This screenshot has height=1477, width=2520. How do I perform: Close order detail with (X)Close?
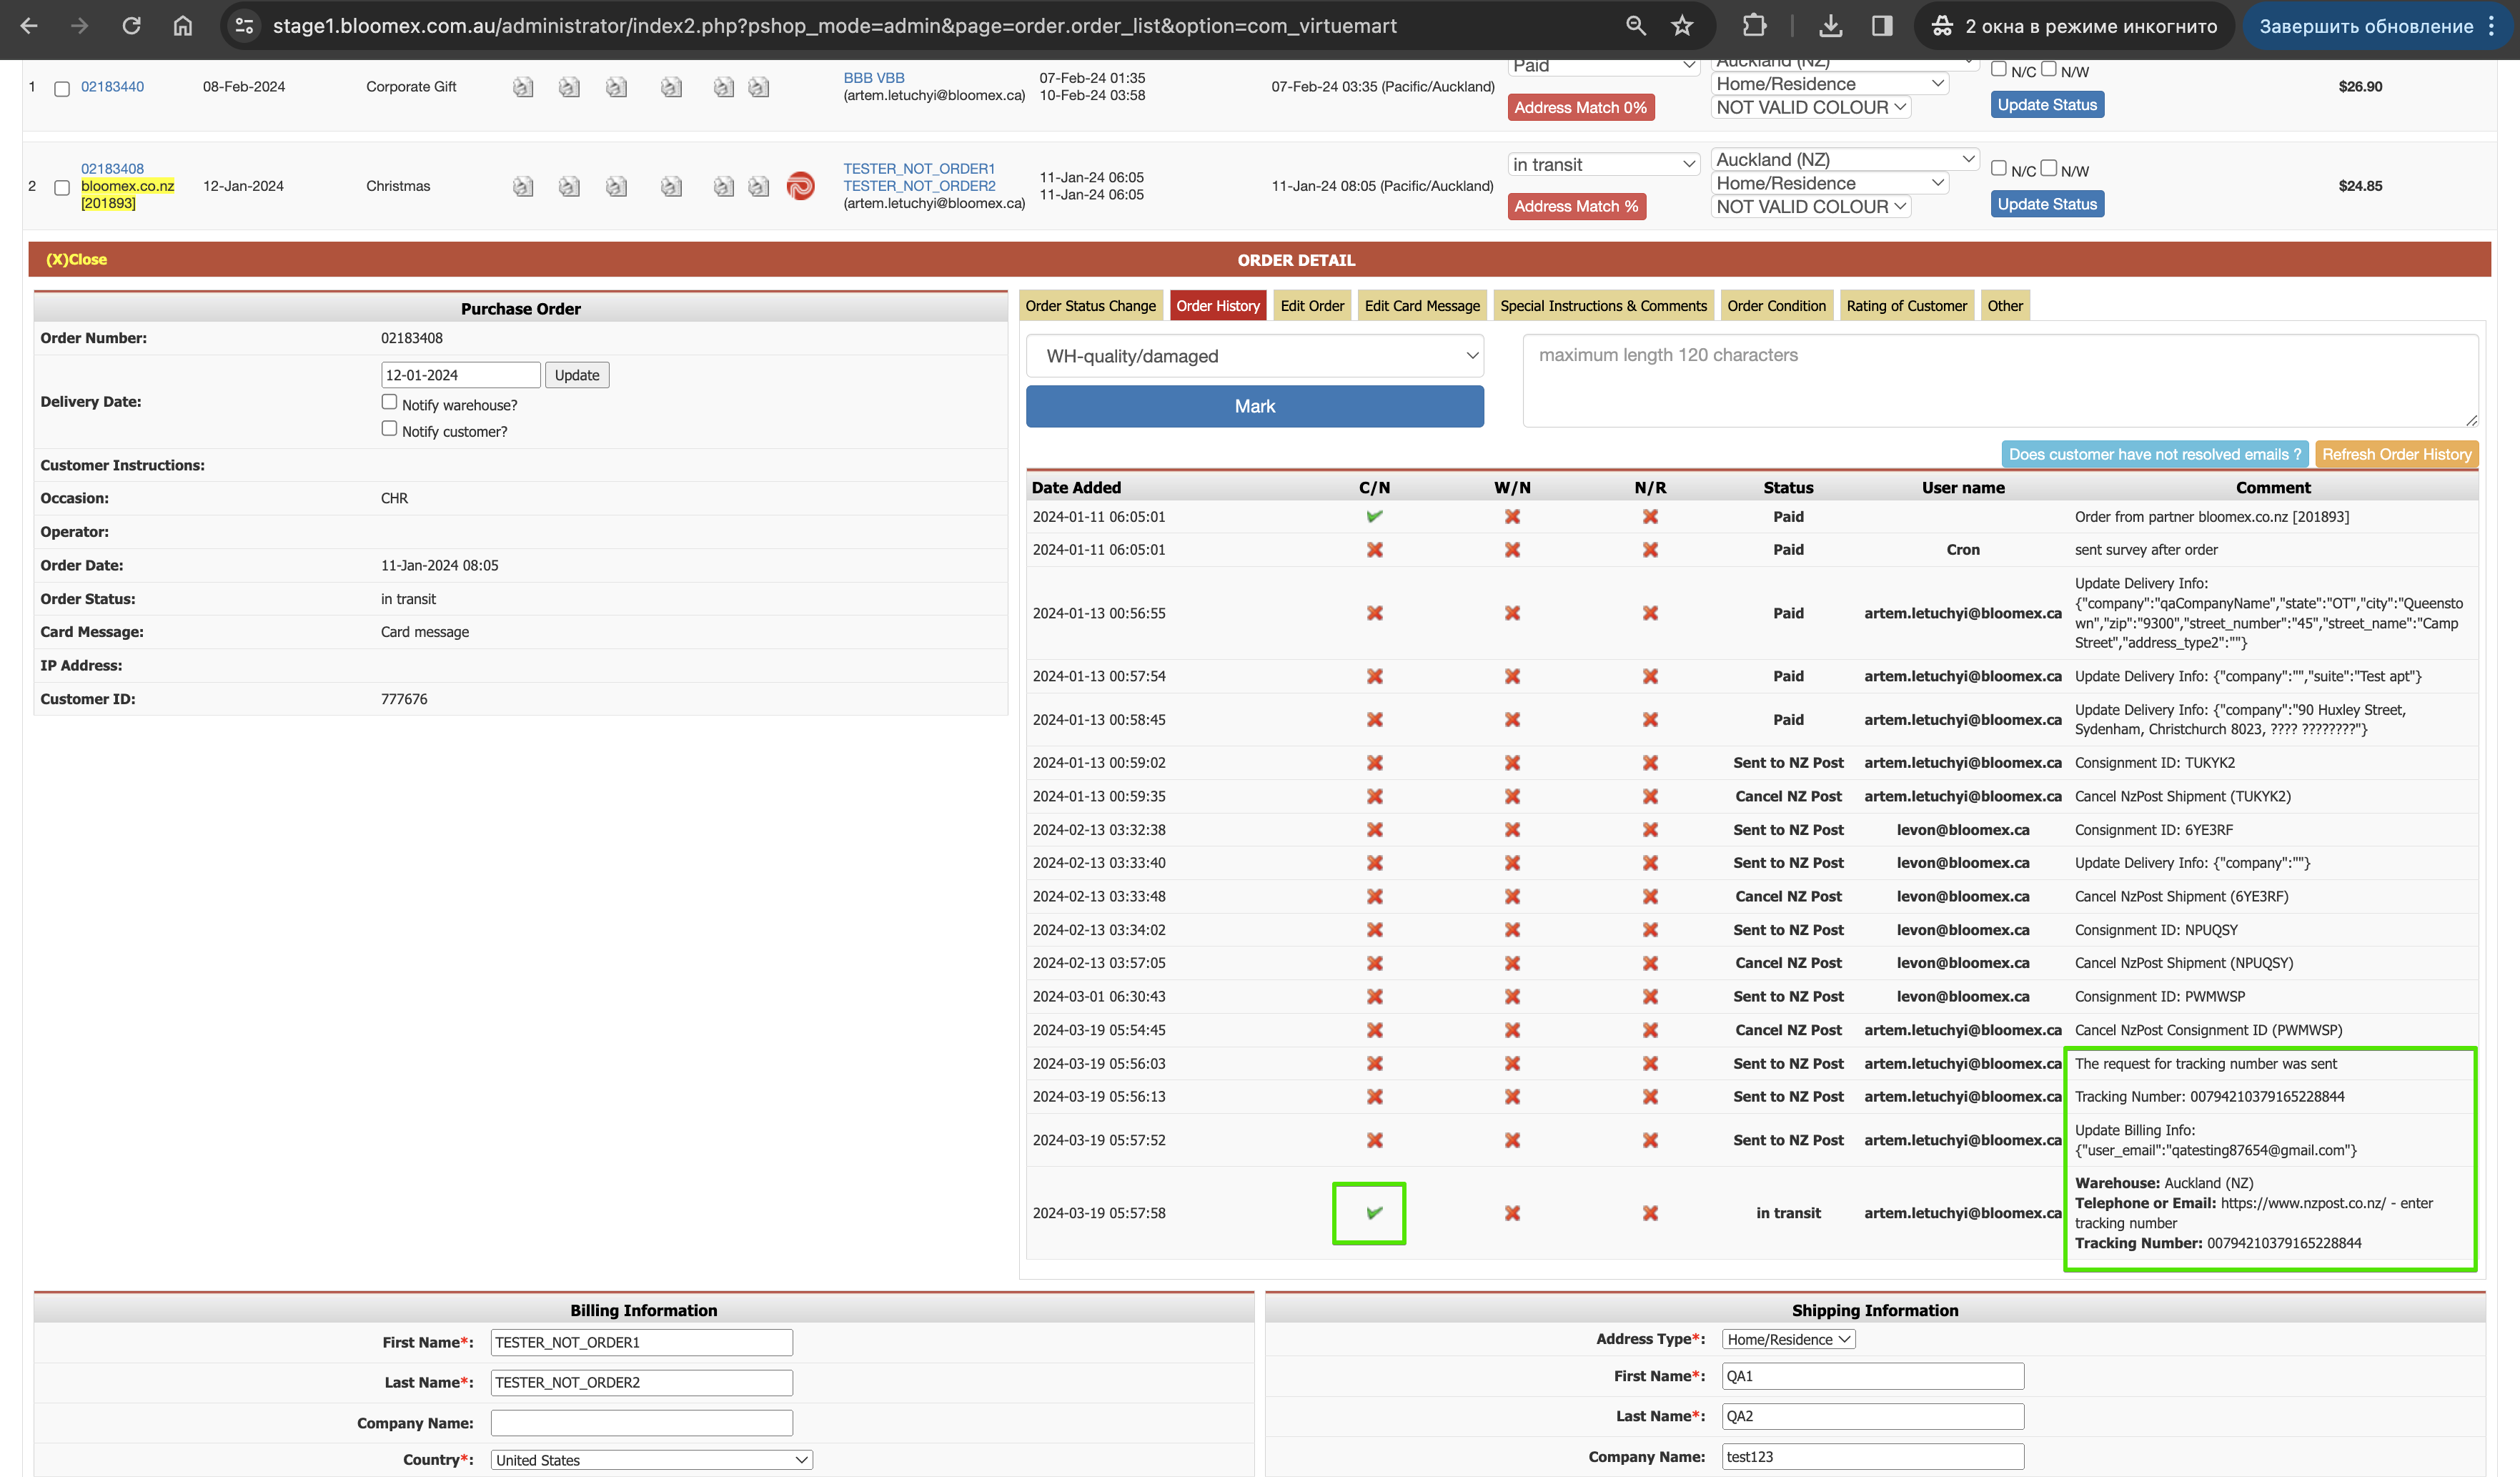(76, 259)
